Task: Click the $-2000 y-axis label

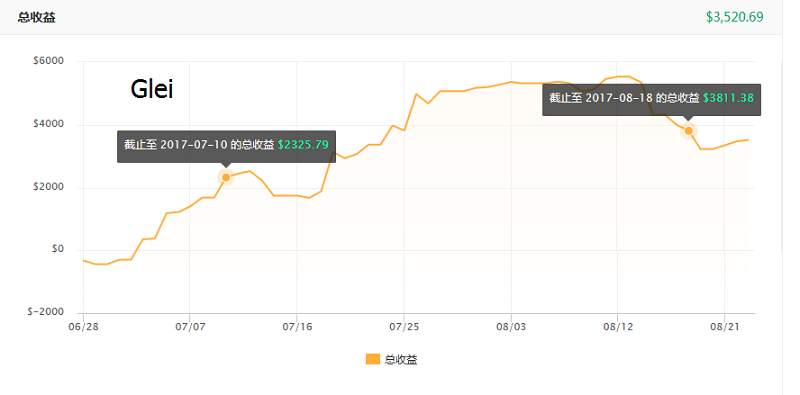Action: tap(46, 312)
